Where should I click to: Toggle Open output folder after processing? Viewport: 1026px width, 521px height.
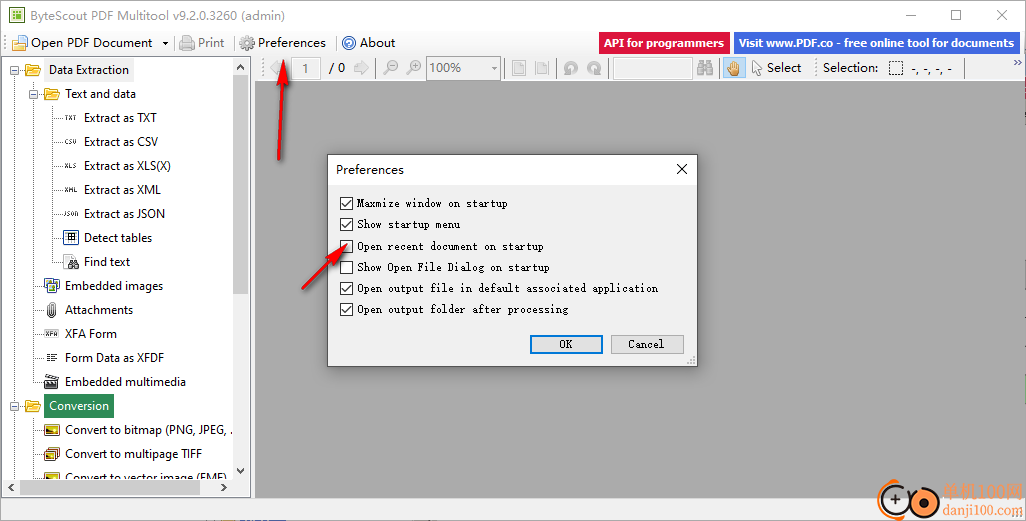coord(347,309)
